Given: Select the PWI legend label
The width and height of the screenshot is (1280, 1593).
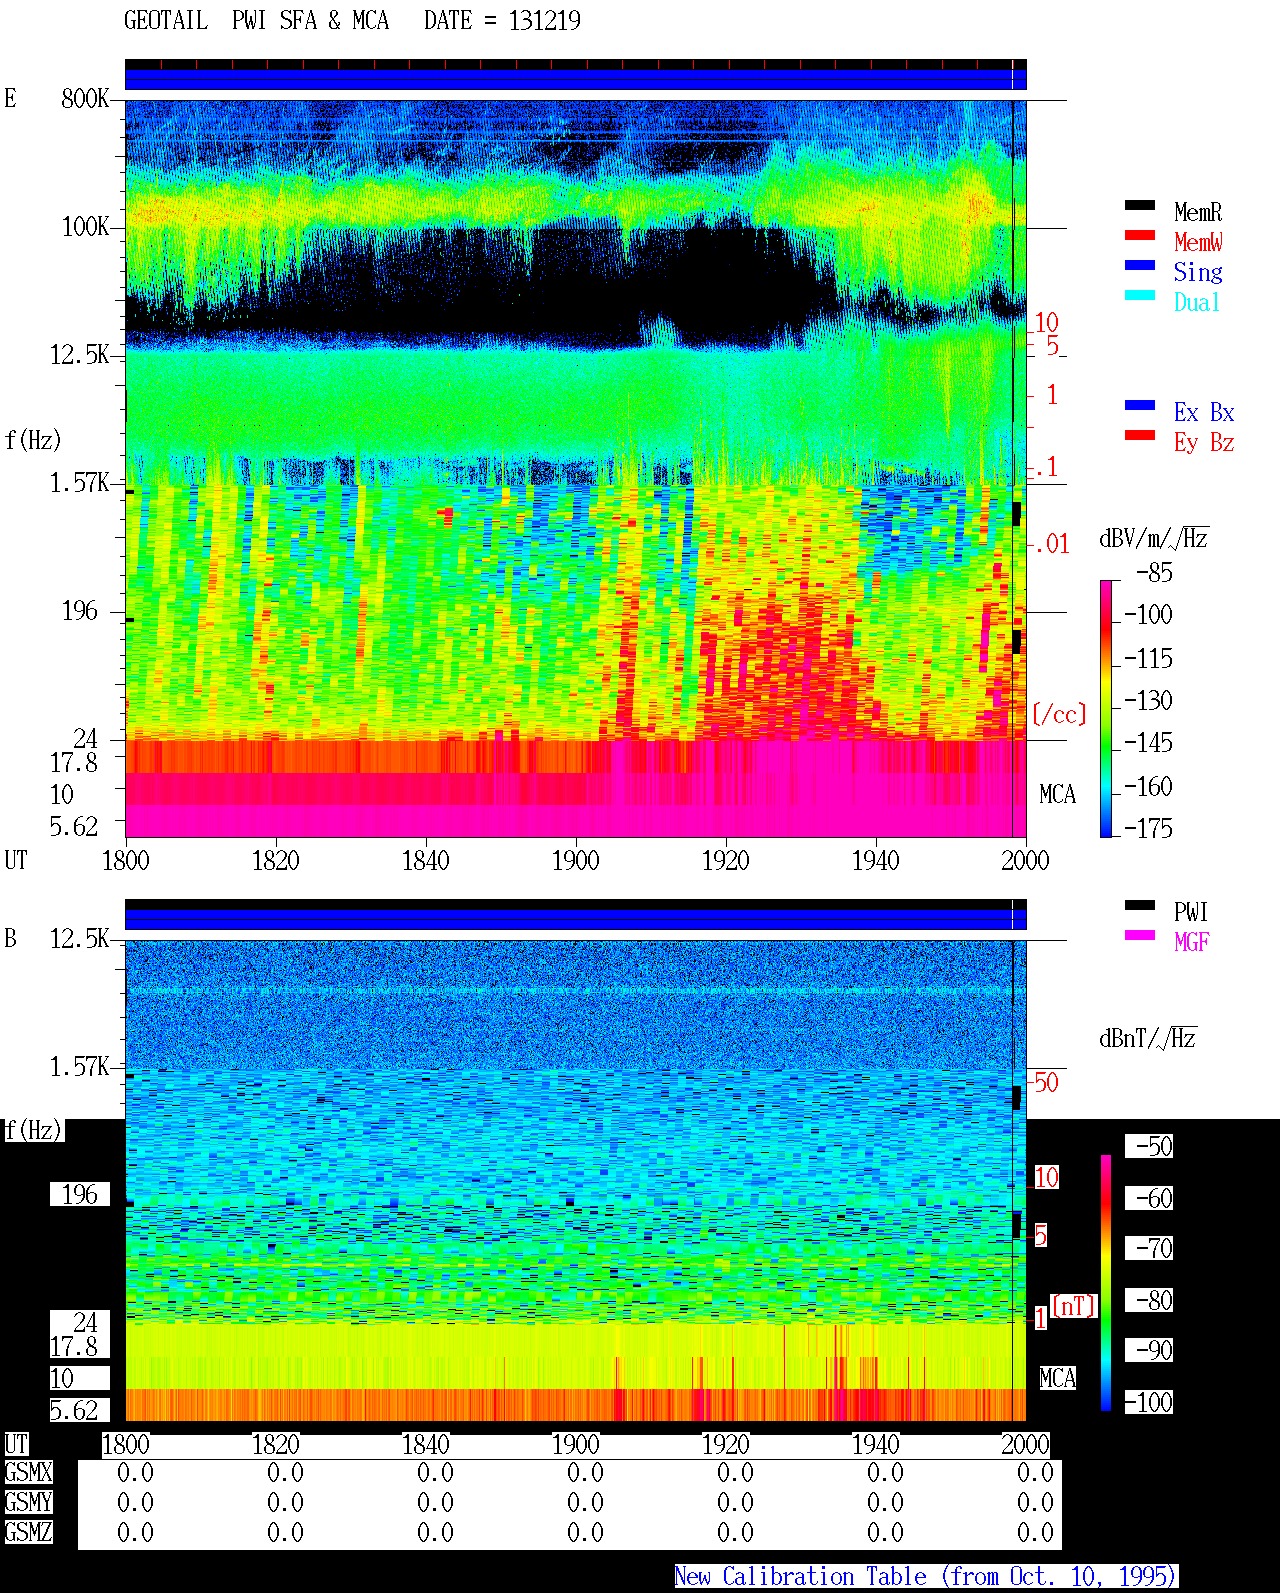Looking at the screenshot, I should (1191, 912).
